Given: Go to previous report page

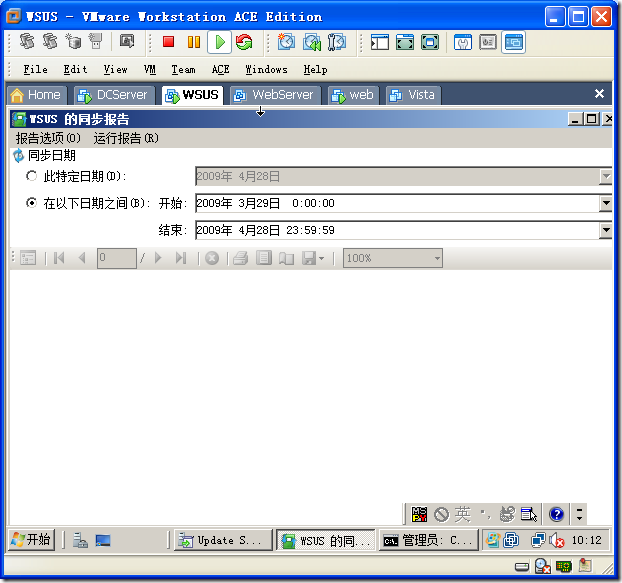Looking at the screenshot, I should click(82, 258).
